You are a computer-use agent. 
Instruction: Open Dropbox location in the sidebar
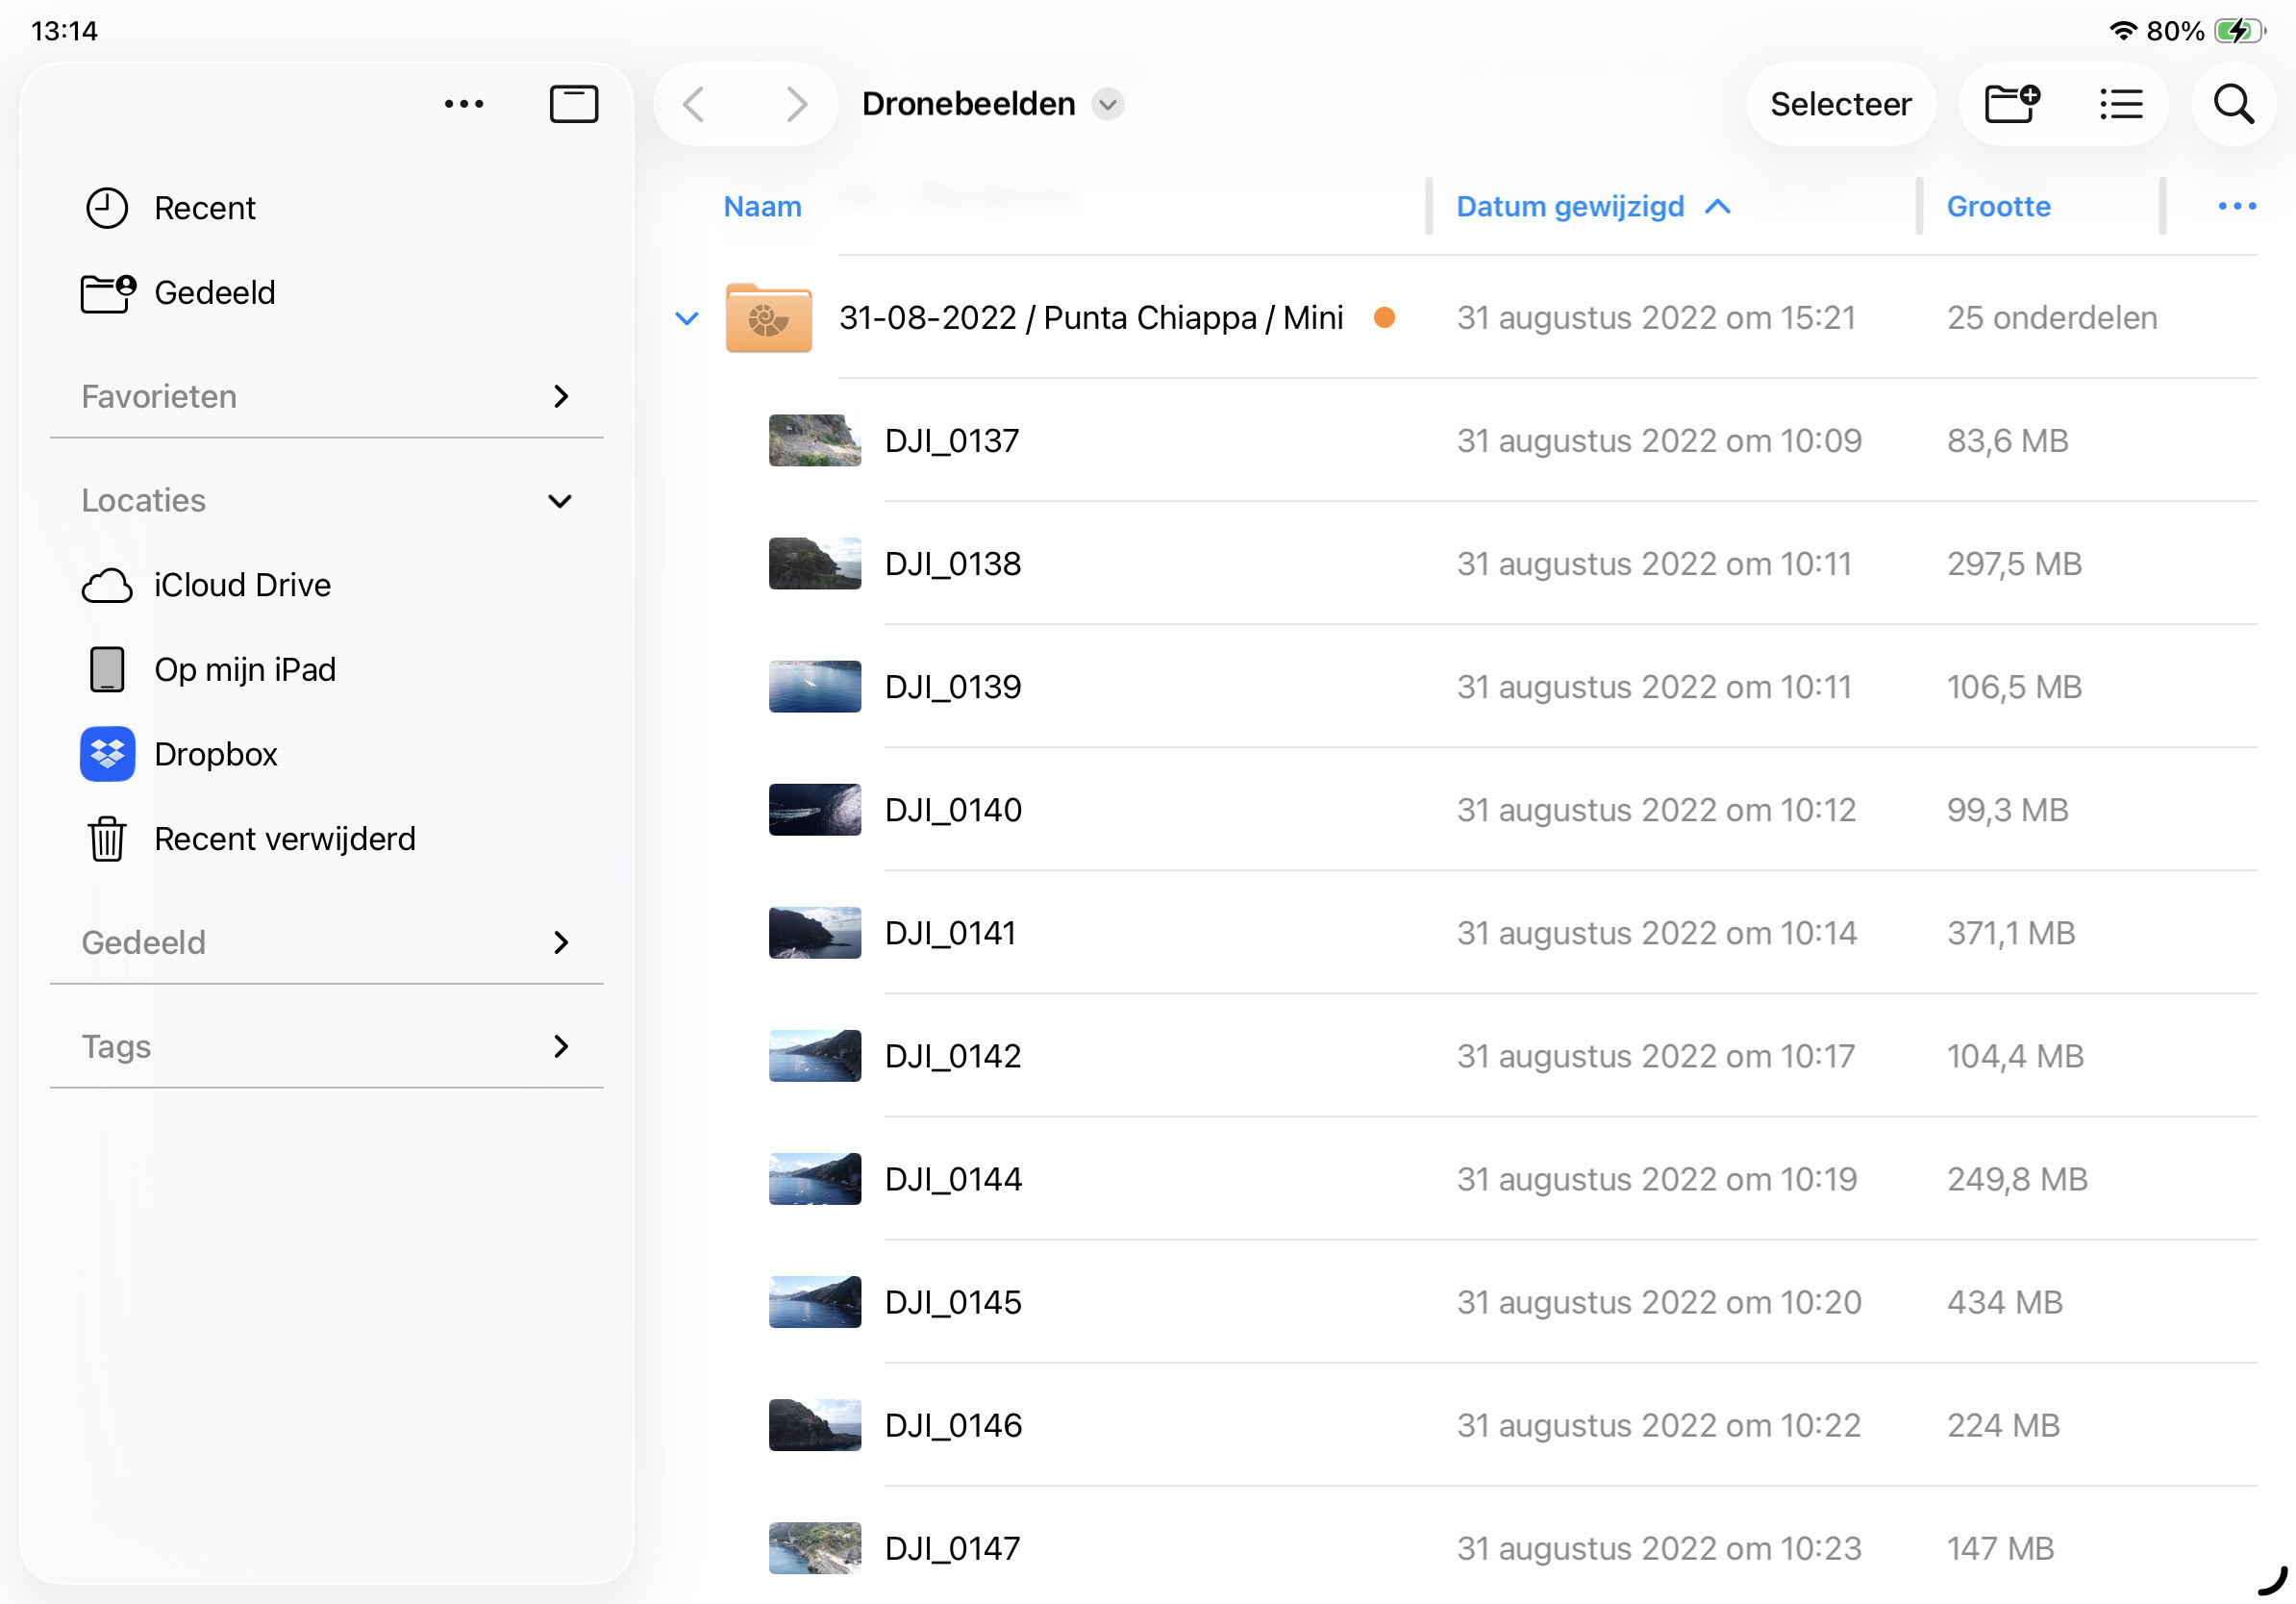[215, 754]
